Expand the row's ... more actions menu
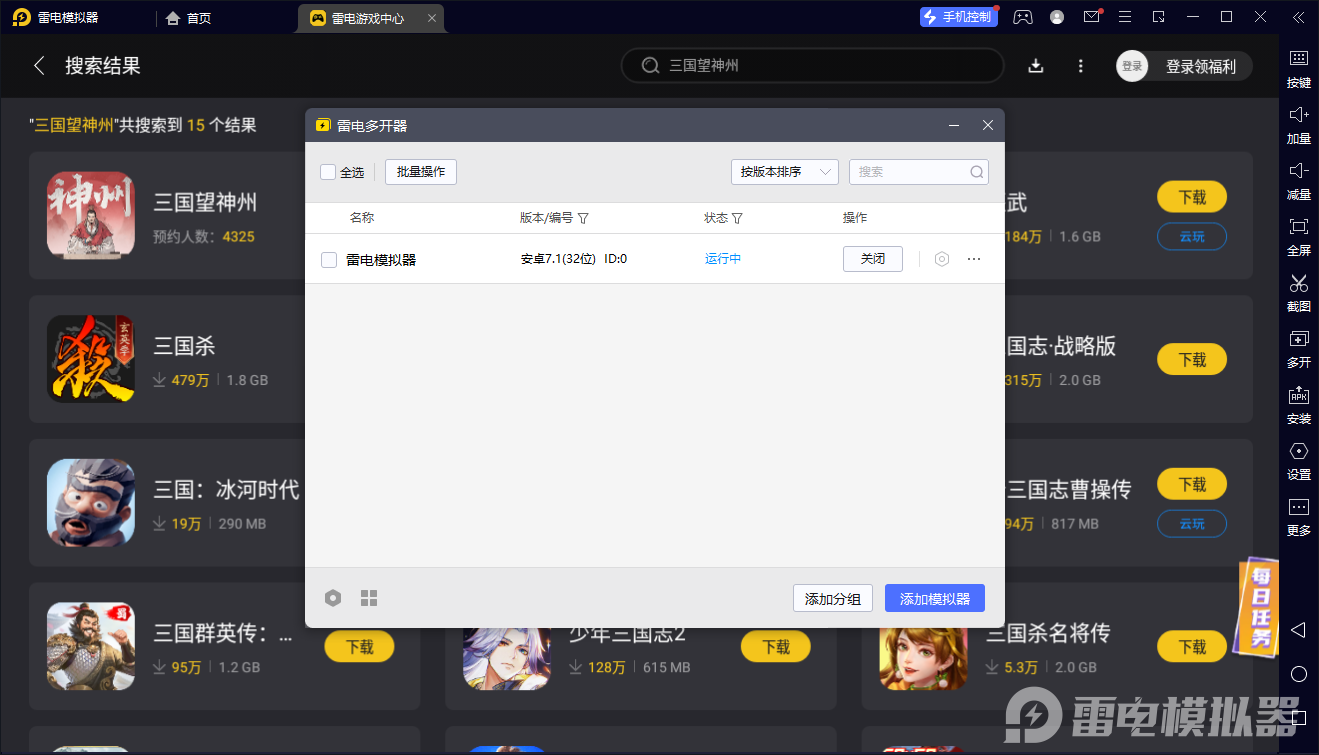The image size is (1319, 755). coord(974,258)
